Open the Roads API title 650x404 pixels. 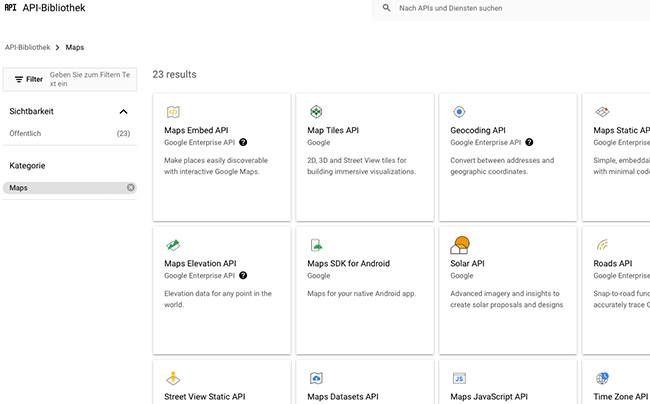(x=613, y=263)
